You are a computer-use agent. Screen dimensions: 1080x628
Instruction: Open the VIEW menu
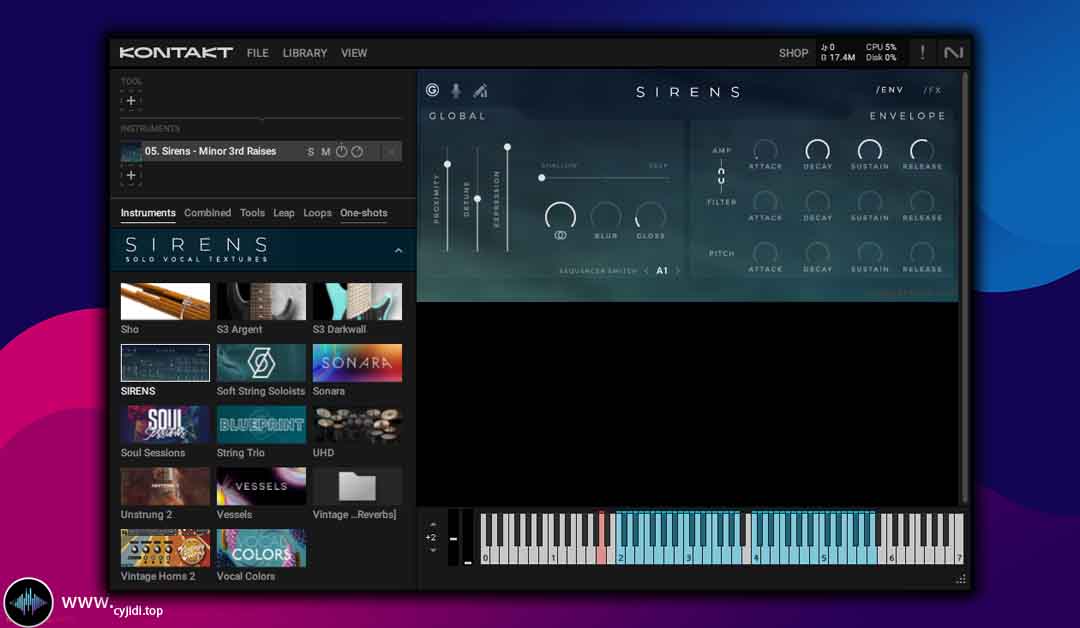(354, 53)
